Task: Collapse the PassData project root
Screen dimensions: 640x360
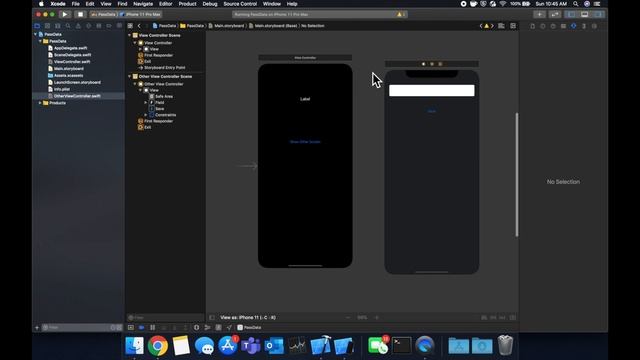Action: [36, 34]
